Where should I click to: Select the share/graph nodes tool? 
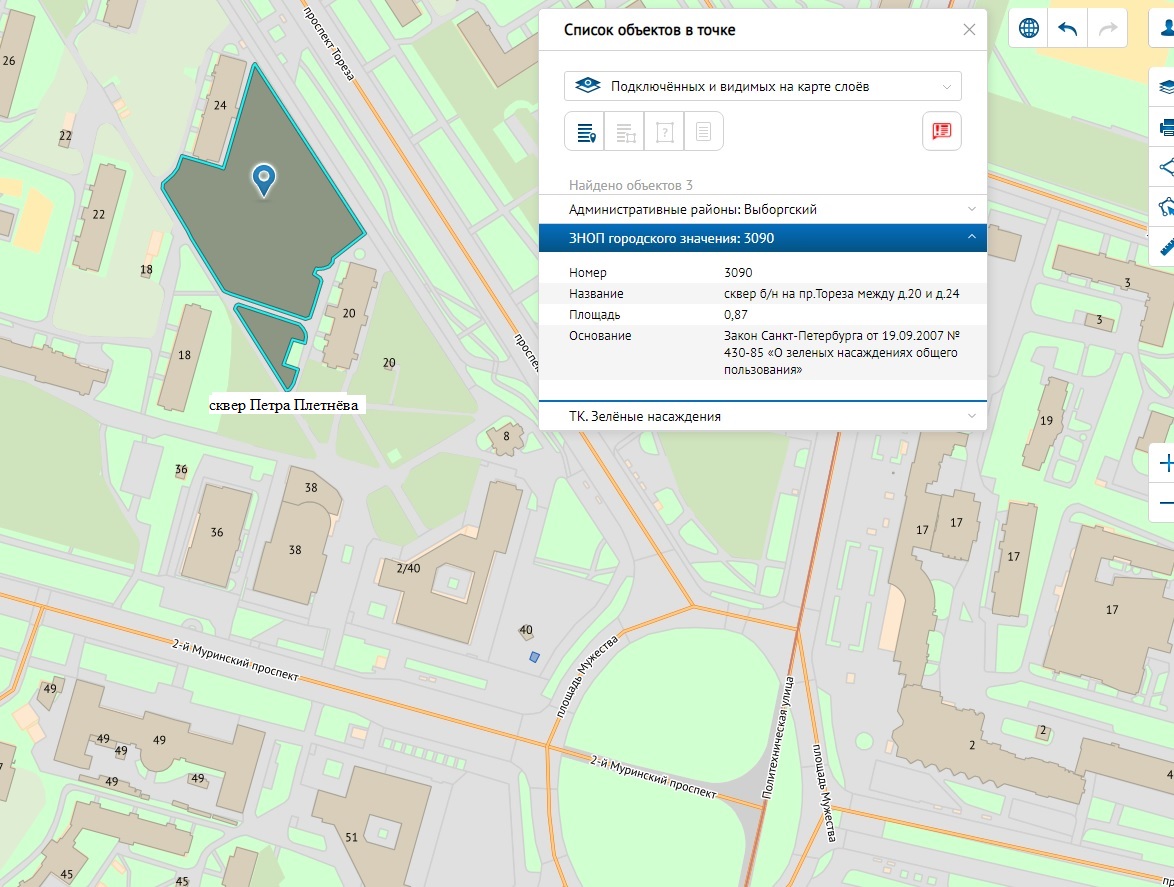(x=1165, y=167)
